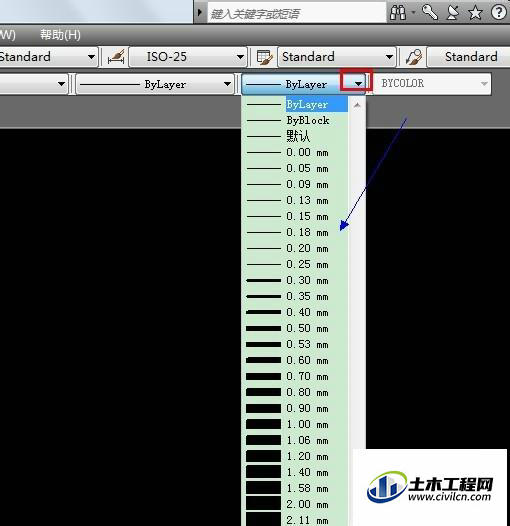Choose 0.15 mm lineweight

[295, 216]
